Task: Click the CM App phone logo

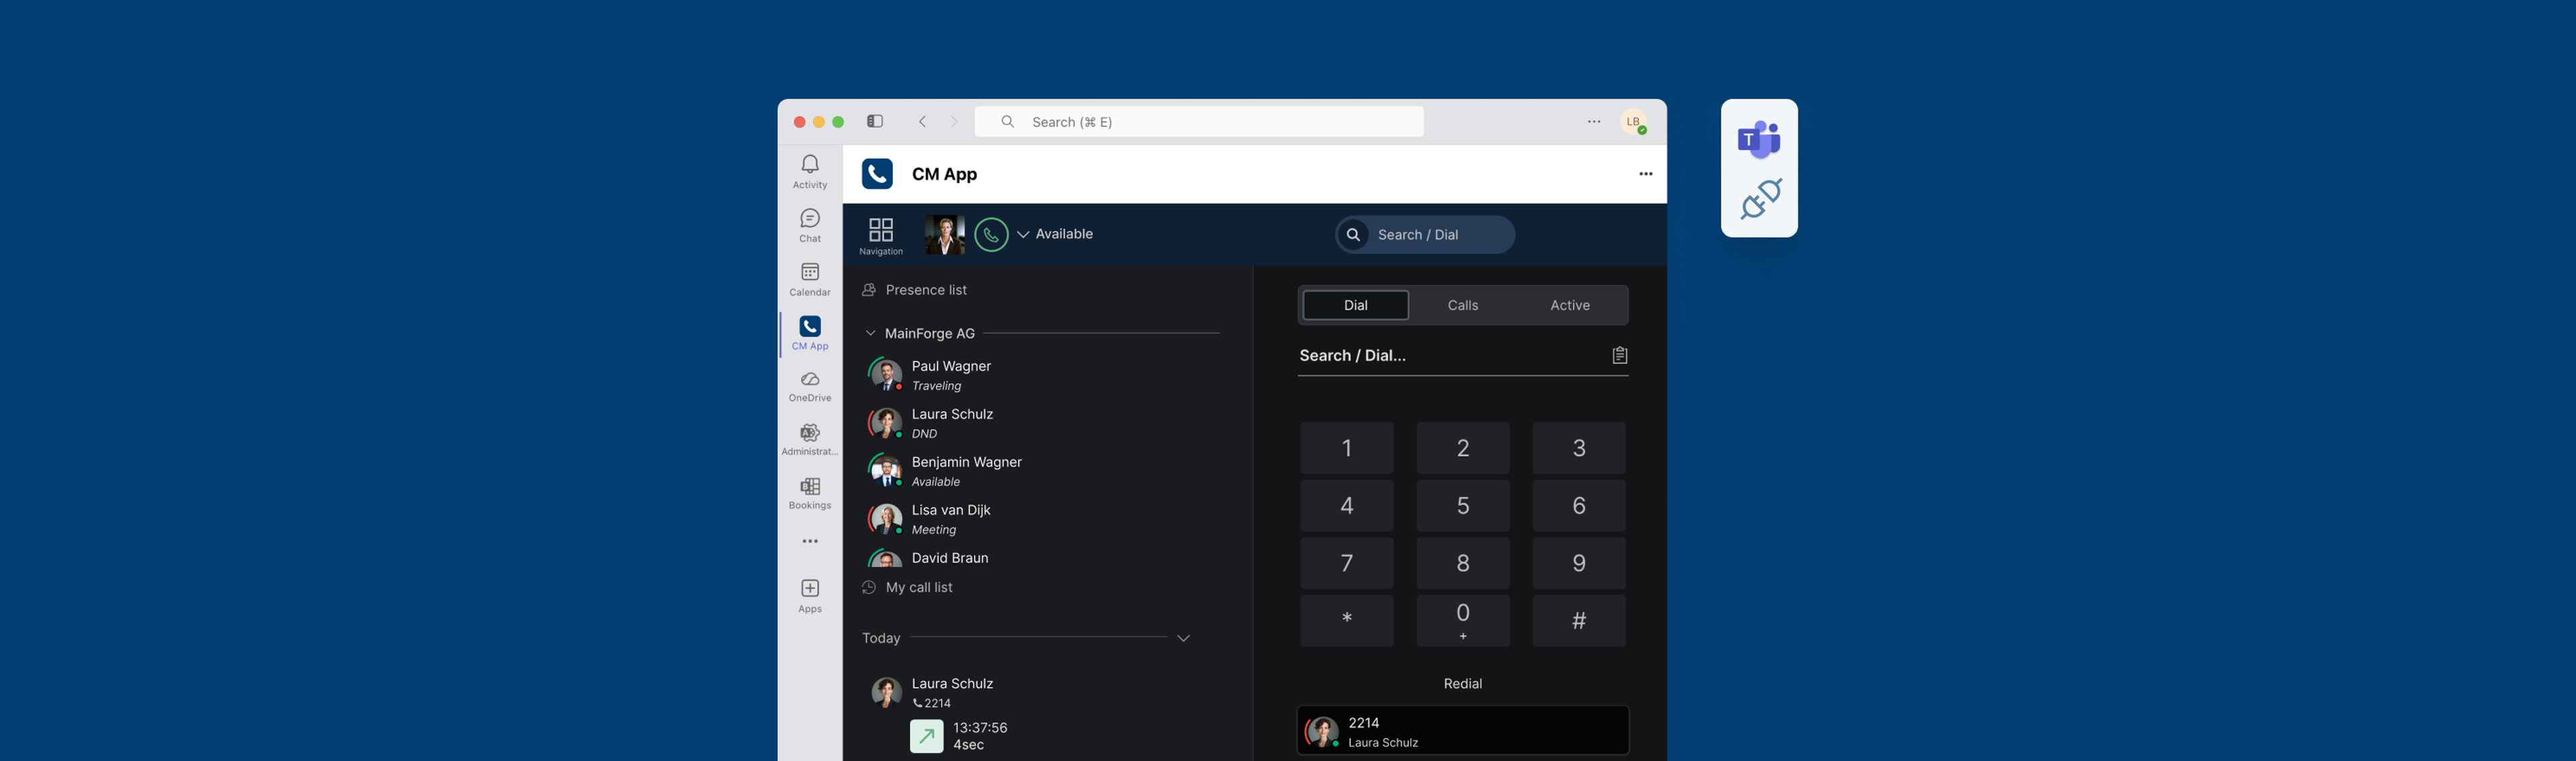Action: point(877,174)
